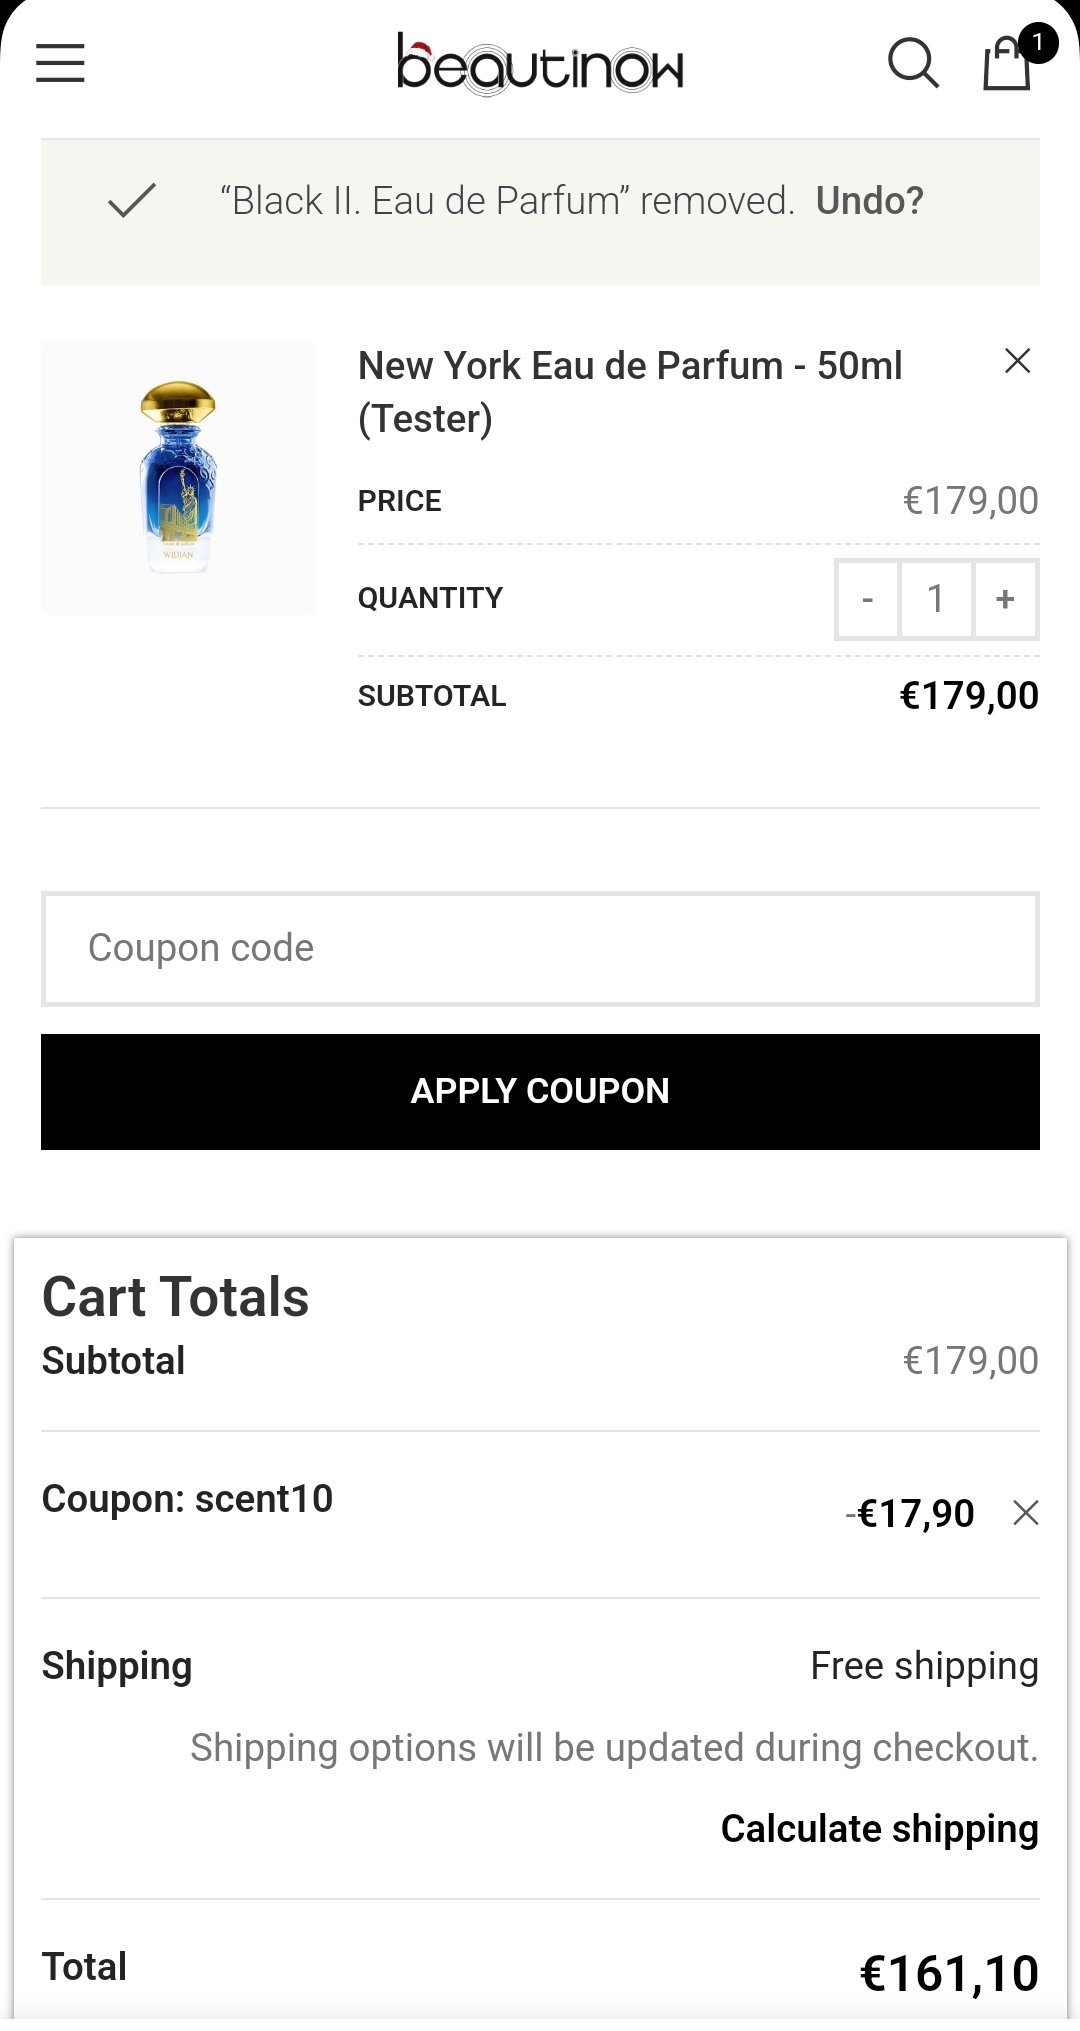Image resolution: width=1080 pixels, height=2031 pixels.
Task: Focus the Coupon code field
Action: [x=540, y=948]
